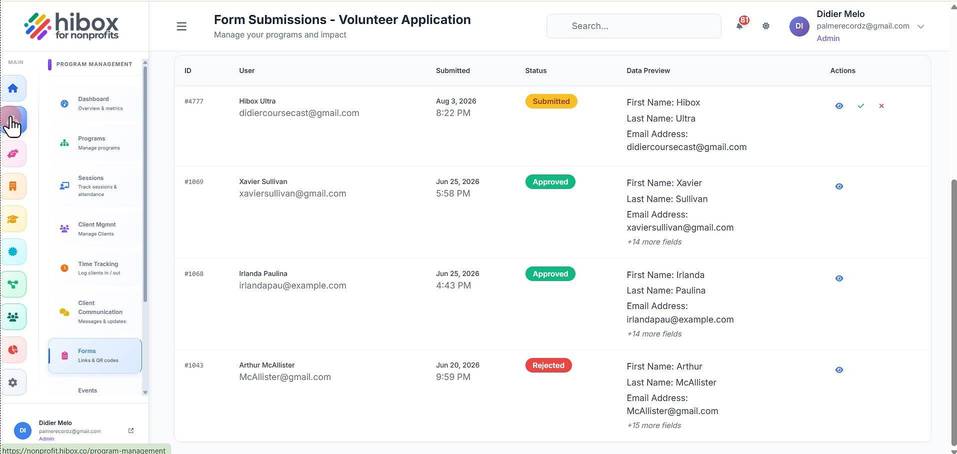This screenshot has width=957, height=454.
Task: Click the Submitted status badge
Action: (551, 101)
